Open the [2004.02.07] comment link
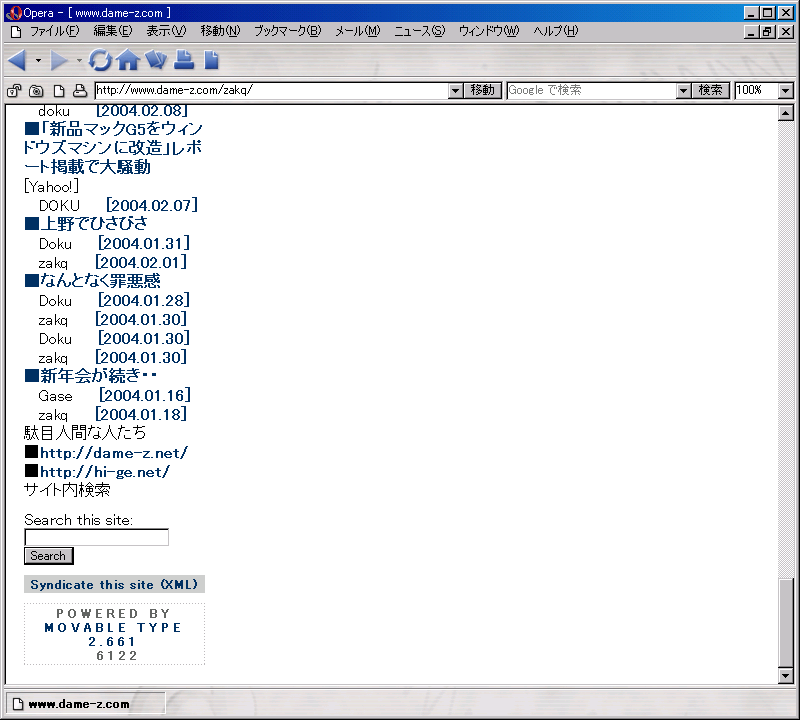The height and width of the screenshot is (720, 800). pyautogui.click(x=152, y=205)
